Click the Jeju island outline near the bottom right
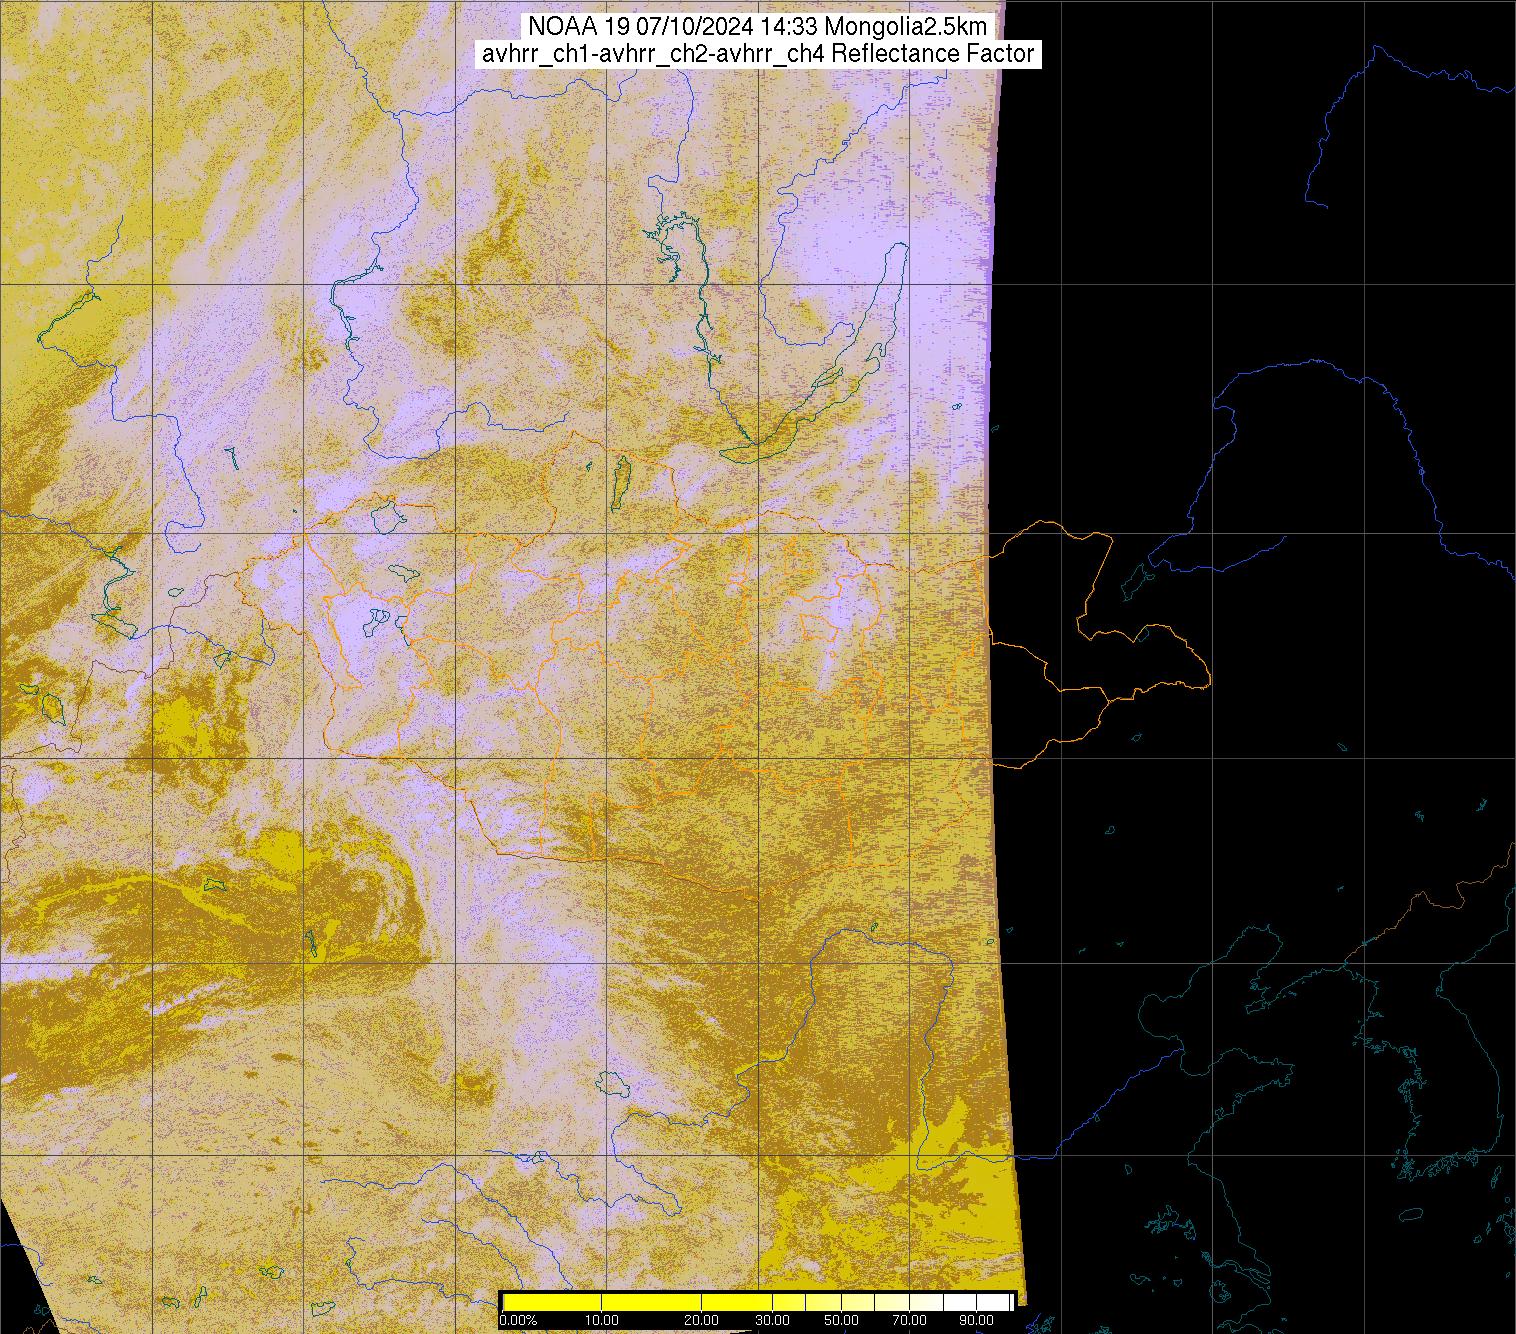This screenshot has height=1334, width=1516. click(x=1409, y=1215)
